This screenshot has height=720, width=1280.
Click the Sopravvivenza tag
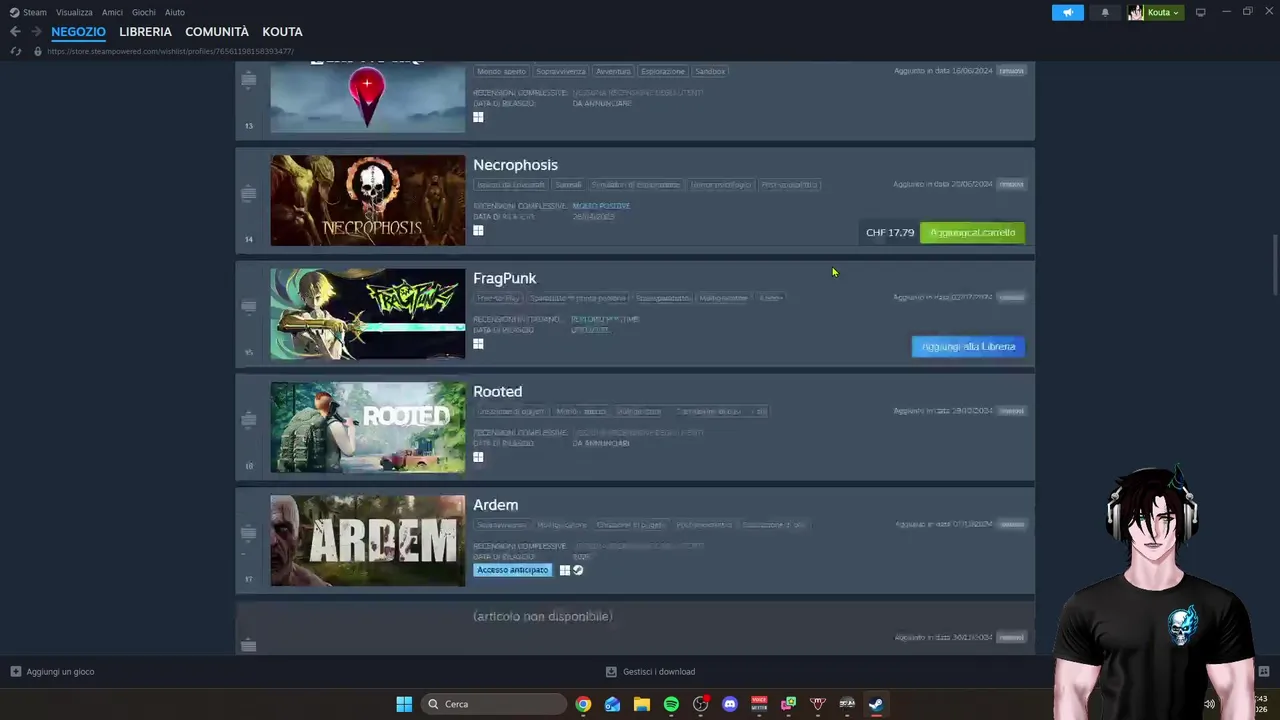[560, 71]
